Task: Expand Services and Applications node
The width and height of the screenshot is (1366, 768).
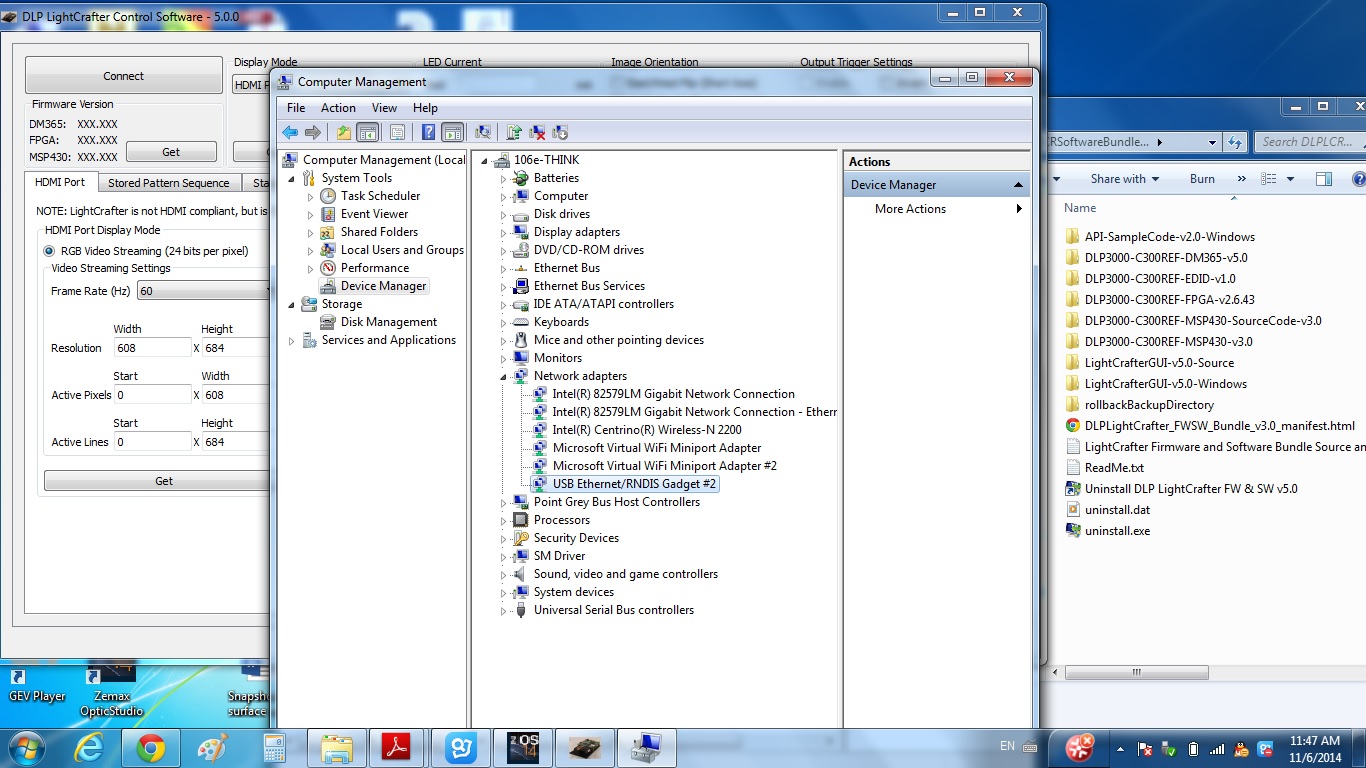Action: (x=292, y=340)
